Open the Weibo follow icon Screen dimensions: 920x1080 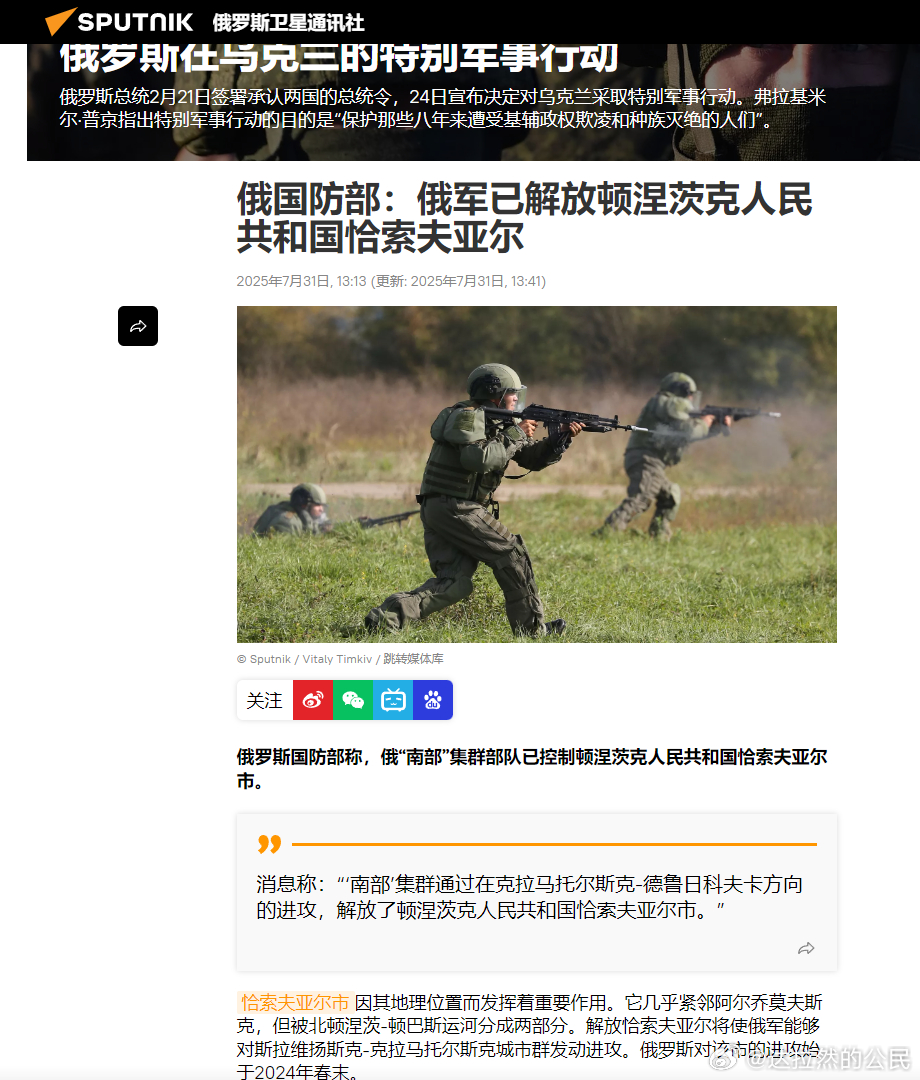[313, 700]
